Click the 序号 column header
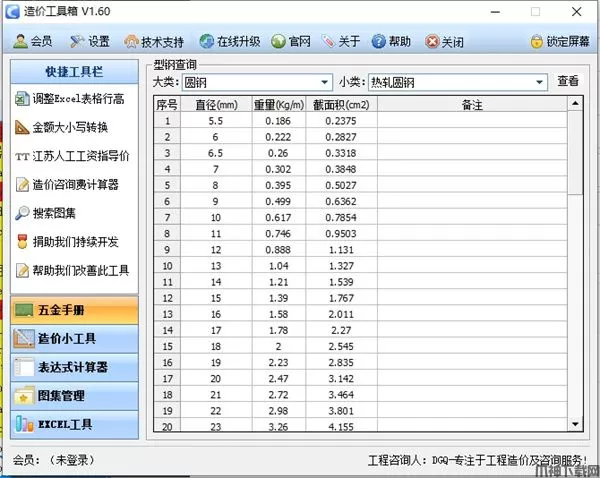Screen dimensions: 600x478 click(167, 104)
